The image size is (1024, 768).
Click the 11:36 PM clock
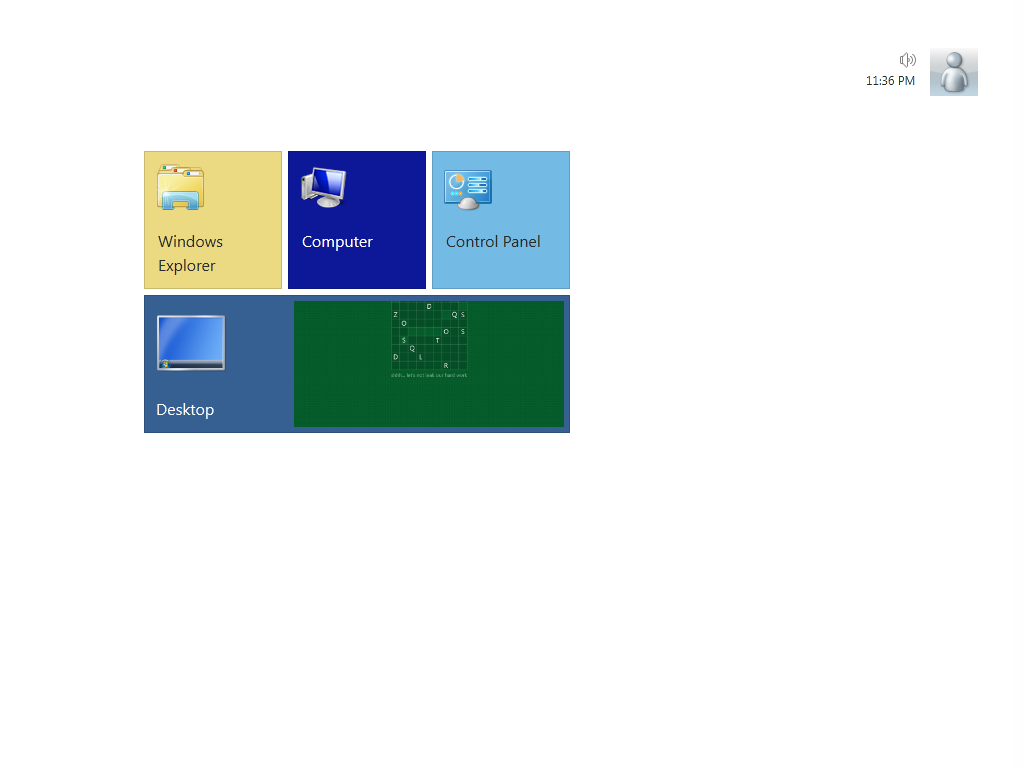(890, 81)
